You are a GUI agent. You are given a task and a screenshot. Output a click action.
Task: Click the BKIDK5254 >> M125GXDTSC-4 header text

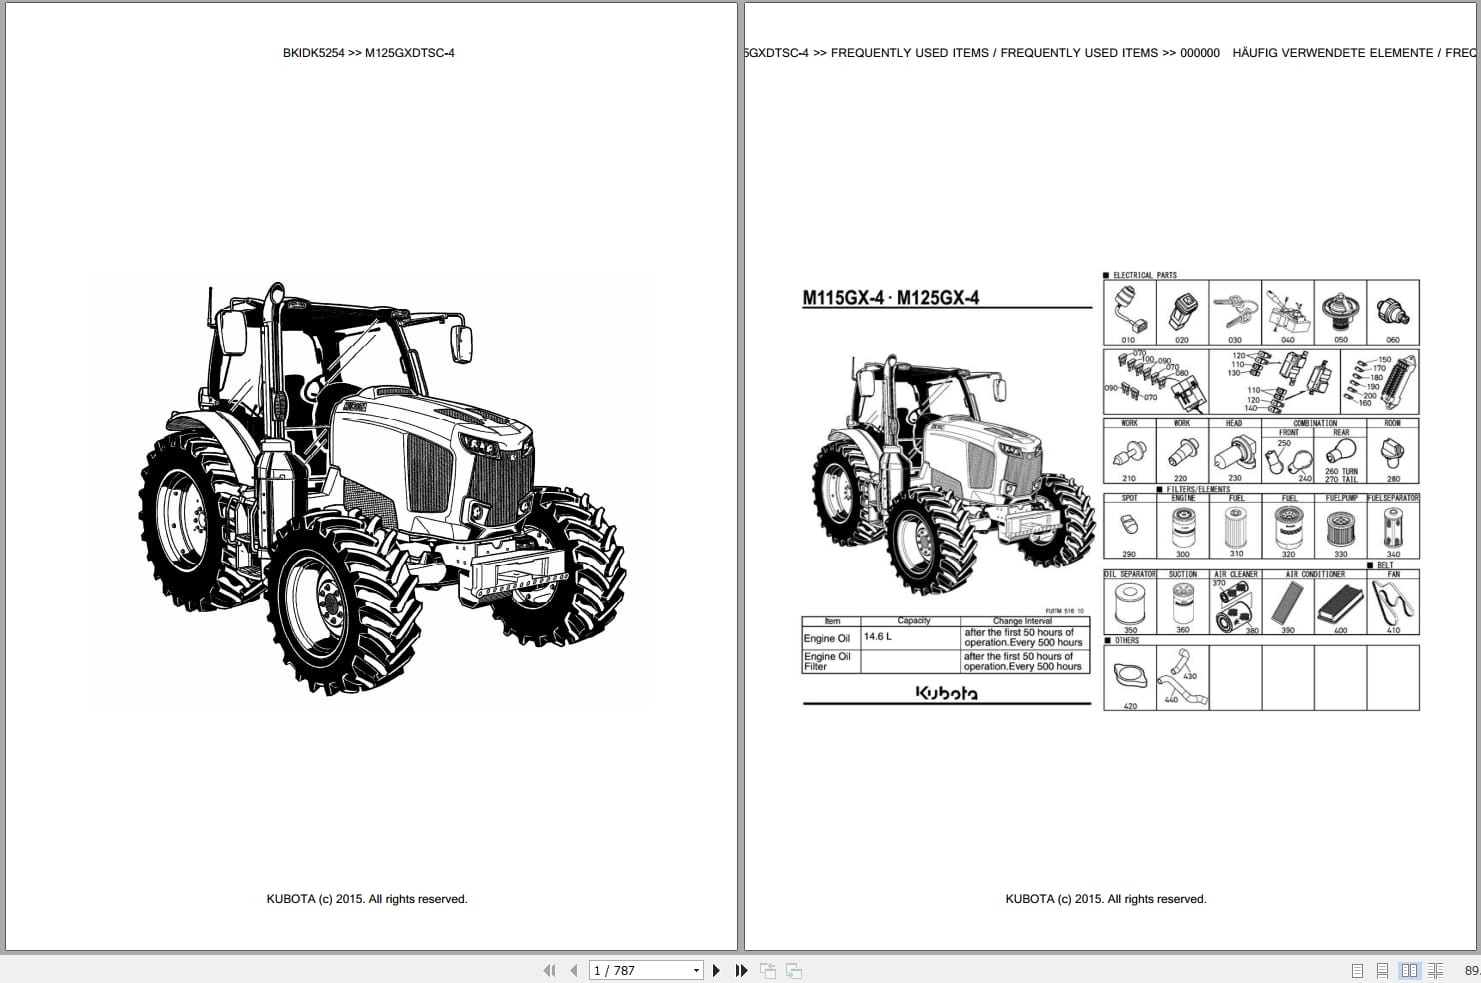coord(368,53)
